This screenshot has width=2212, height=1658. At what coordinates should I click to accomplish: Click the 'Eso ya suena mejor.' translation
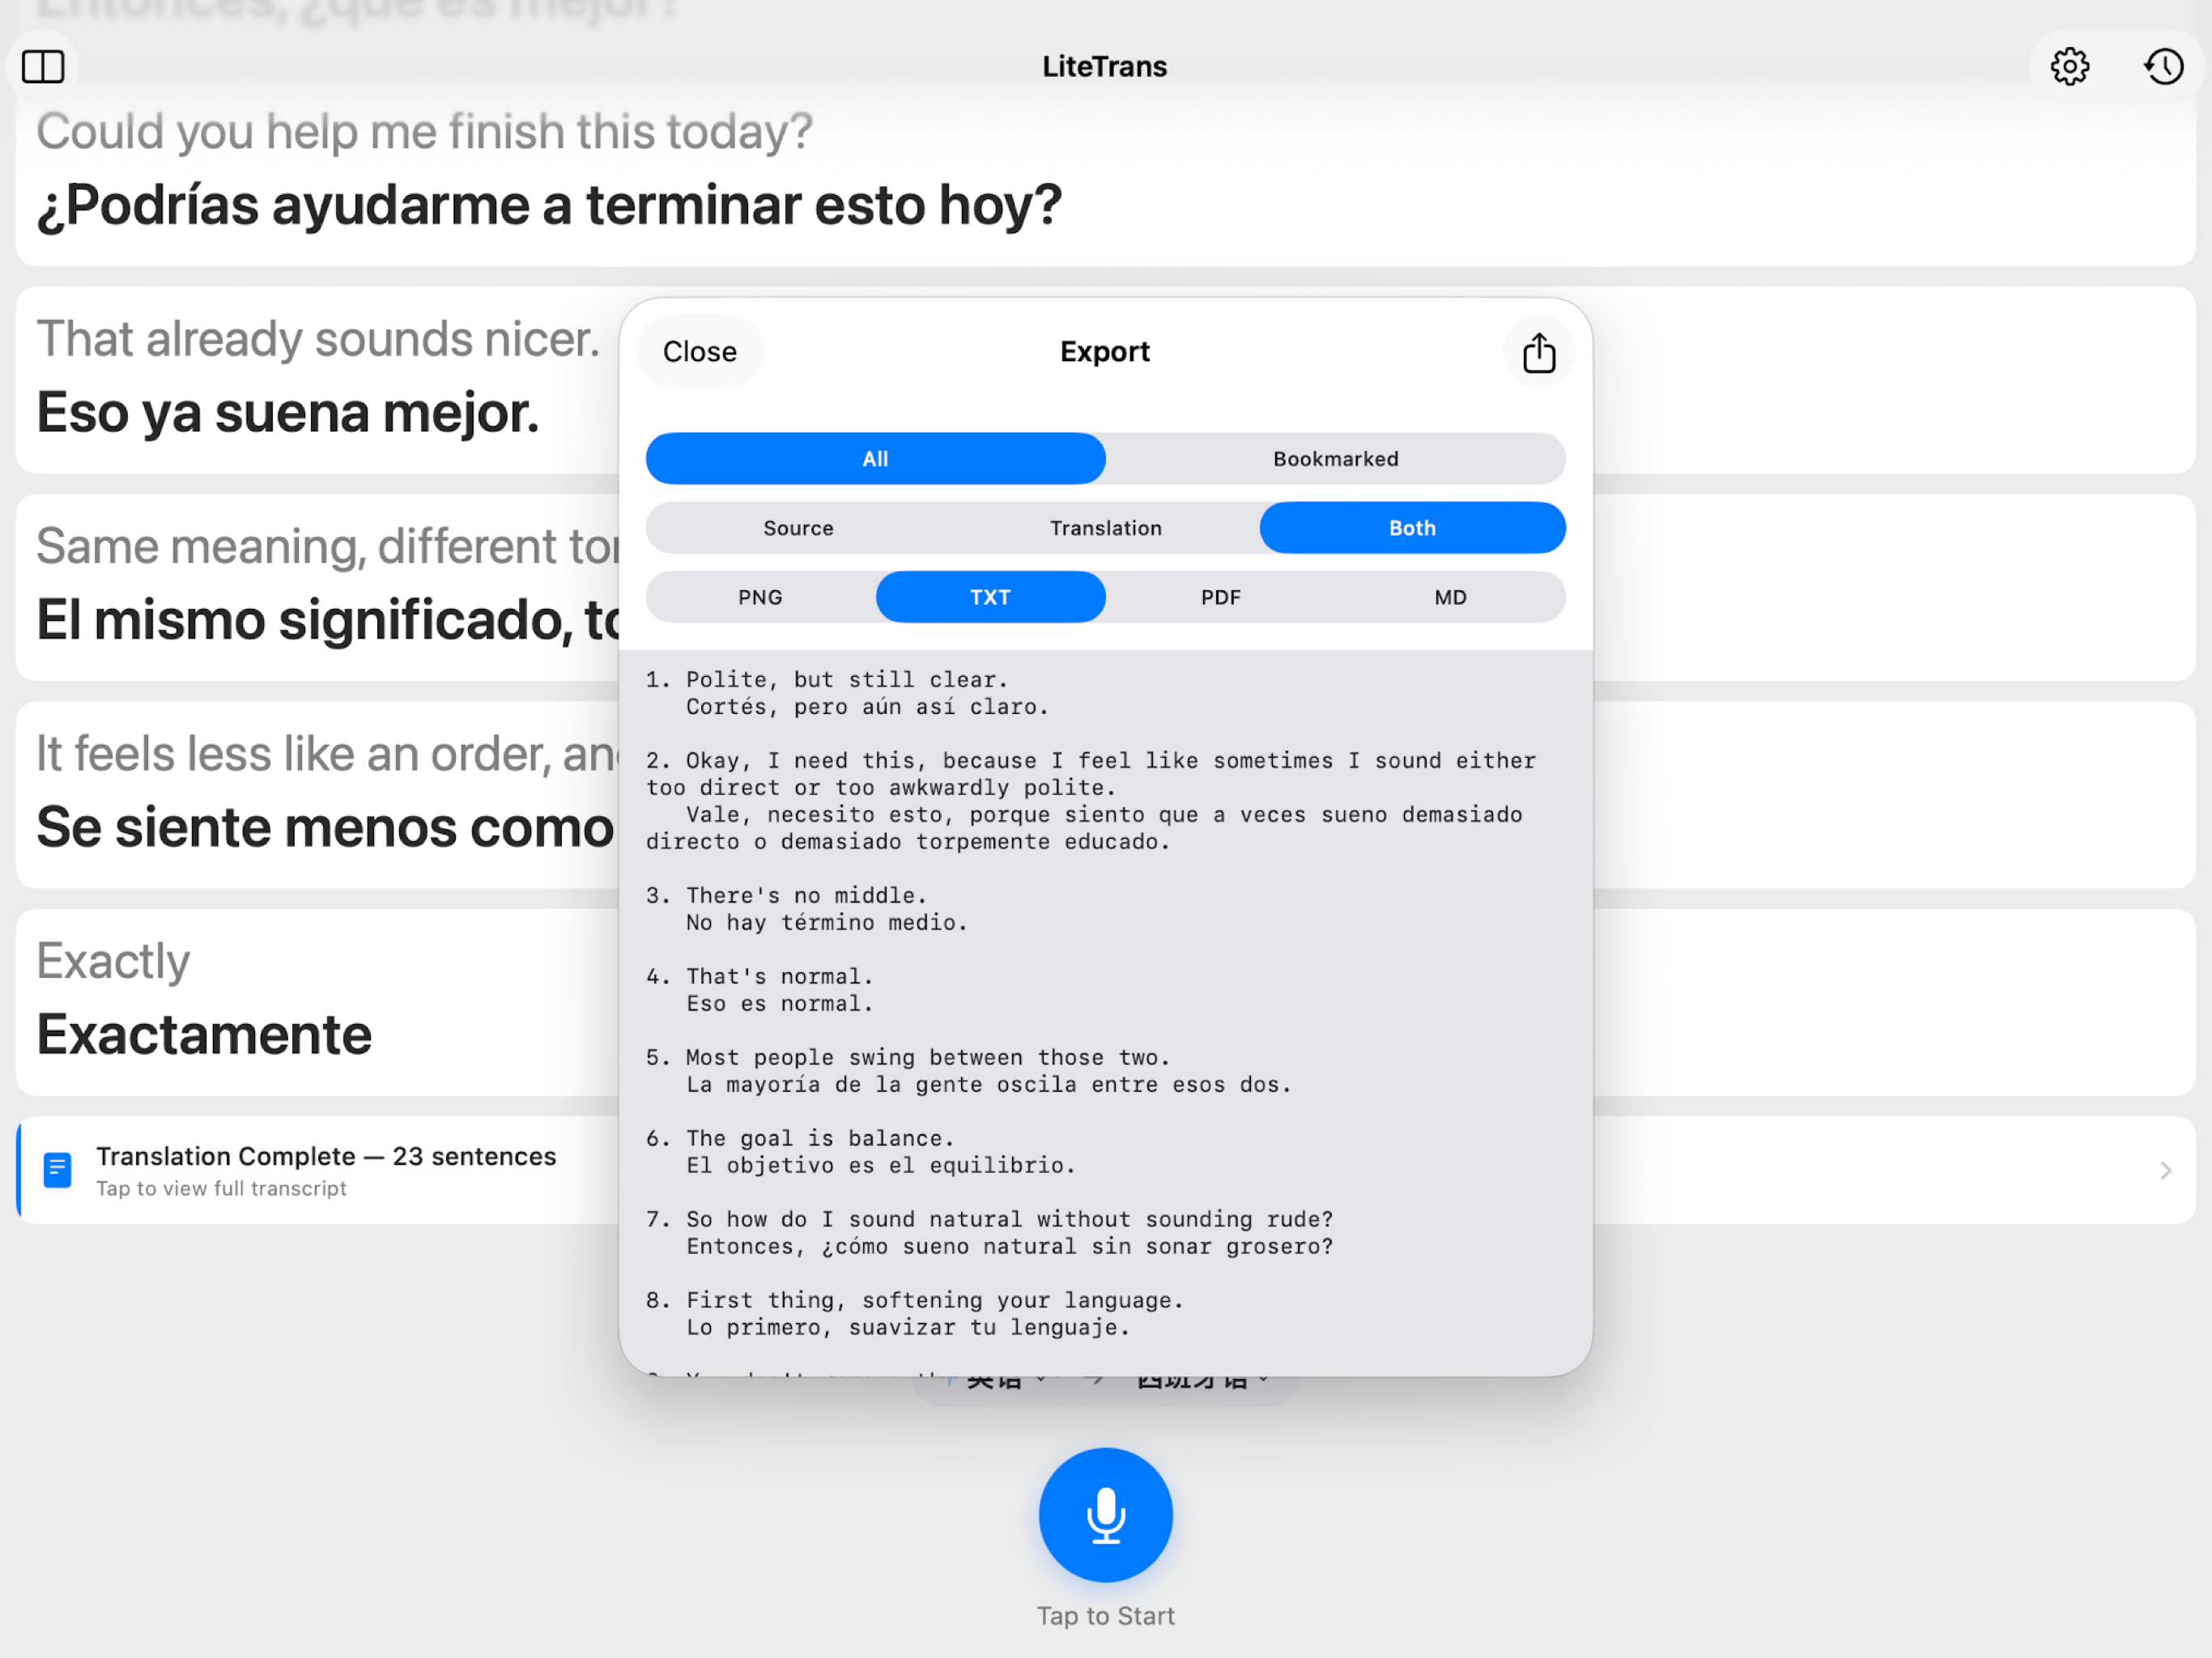point(288,413)
